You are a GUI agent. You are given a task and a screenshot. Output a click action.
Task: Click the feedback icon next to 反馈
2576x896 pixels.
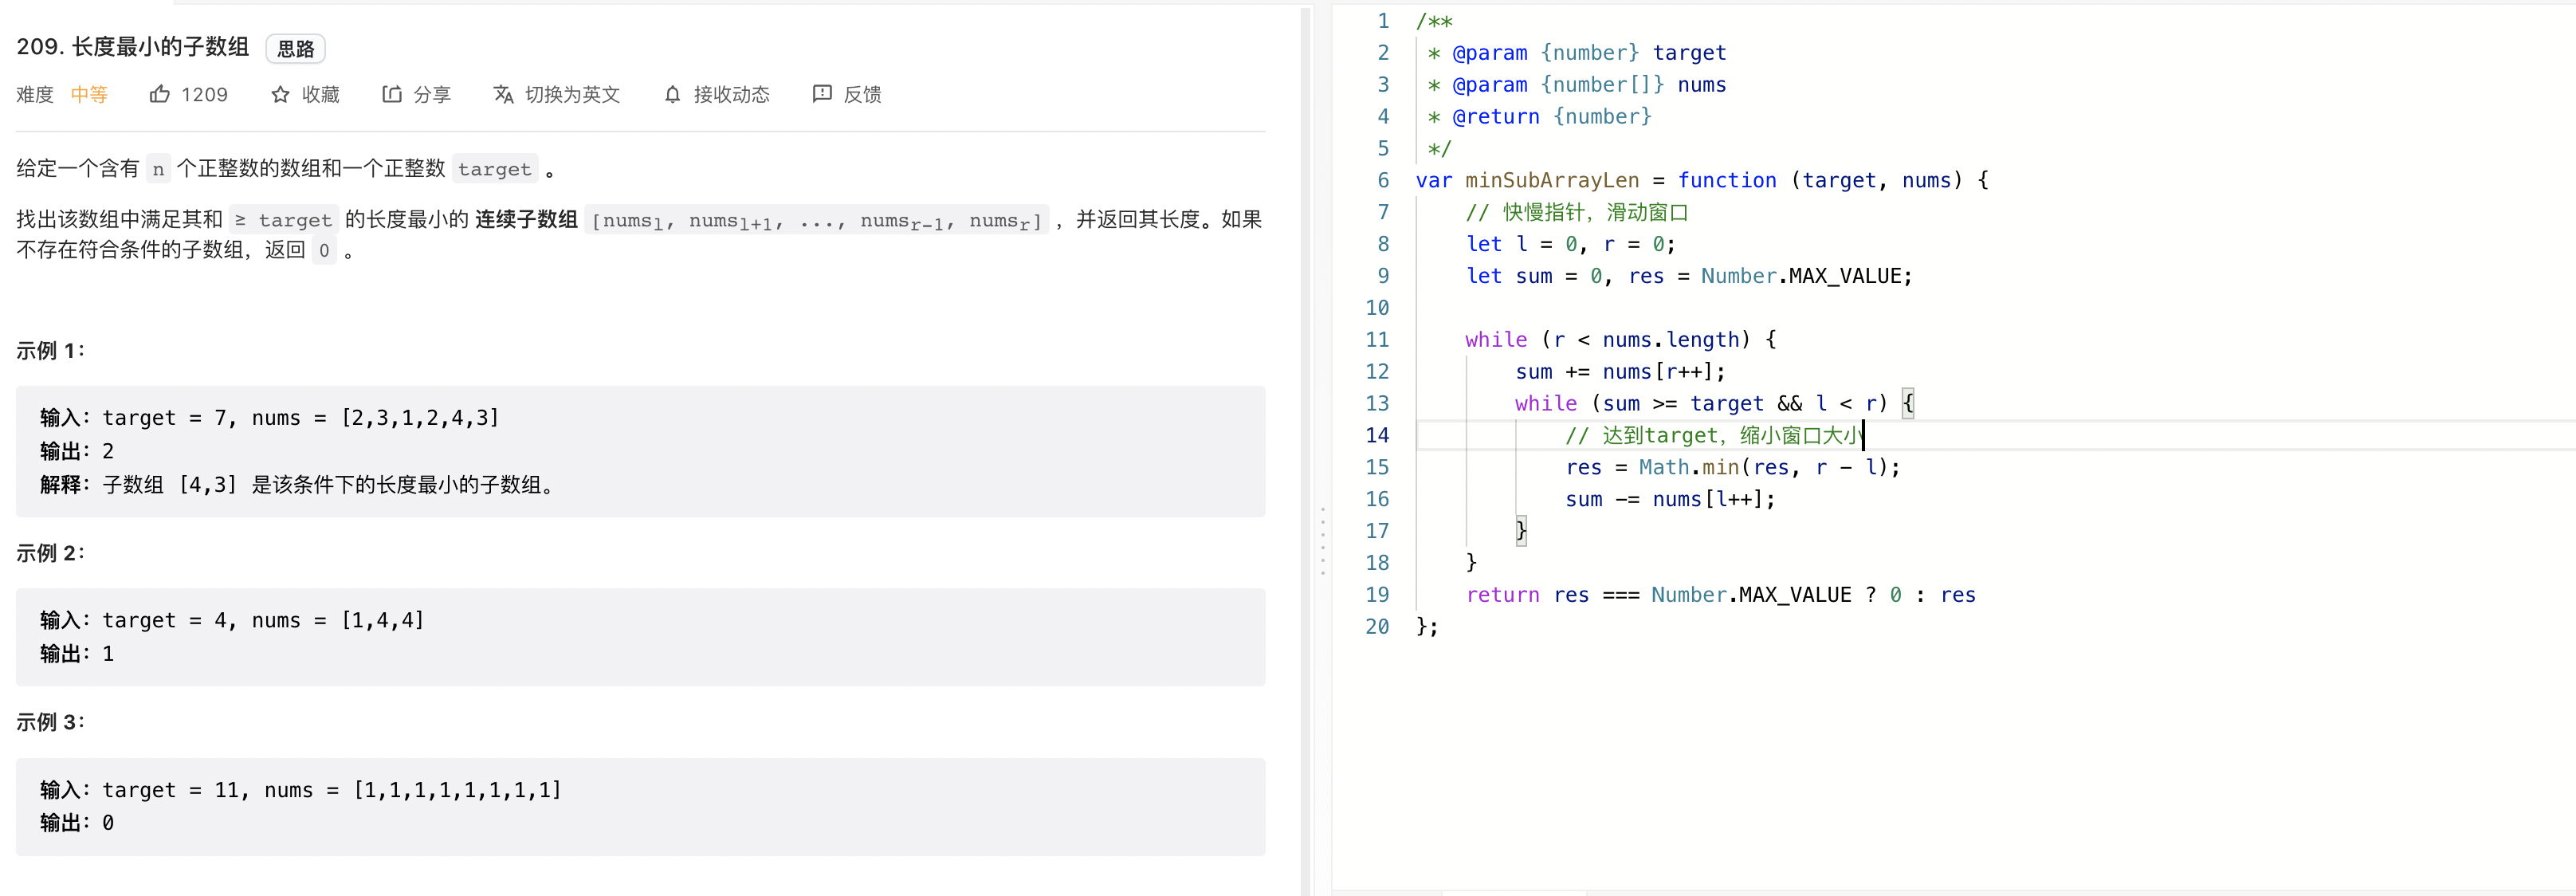click(x=822, y=94)
